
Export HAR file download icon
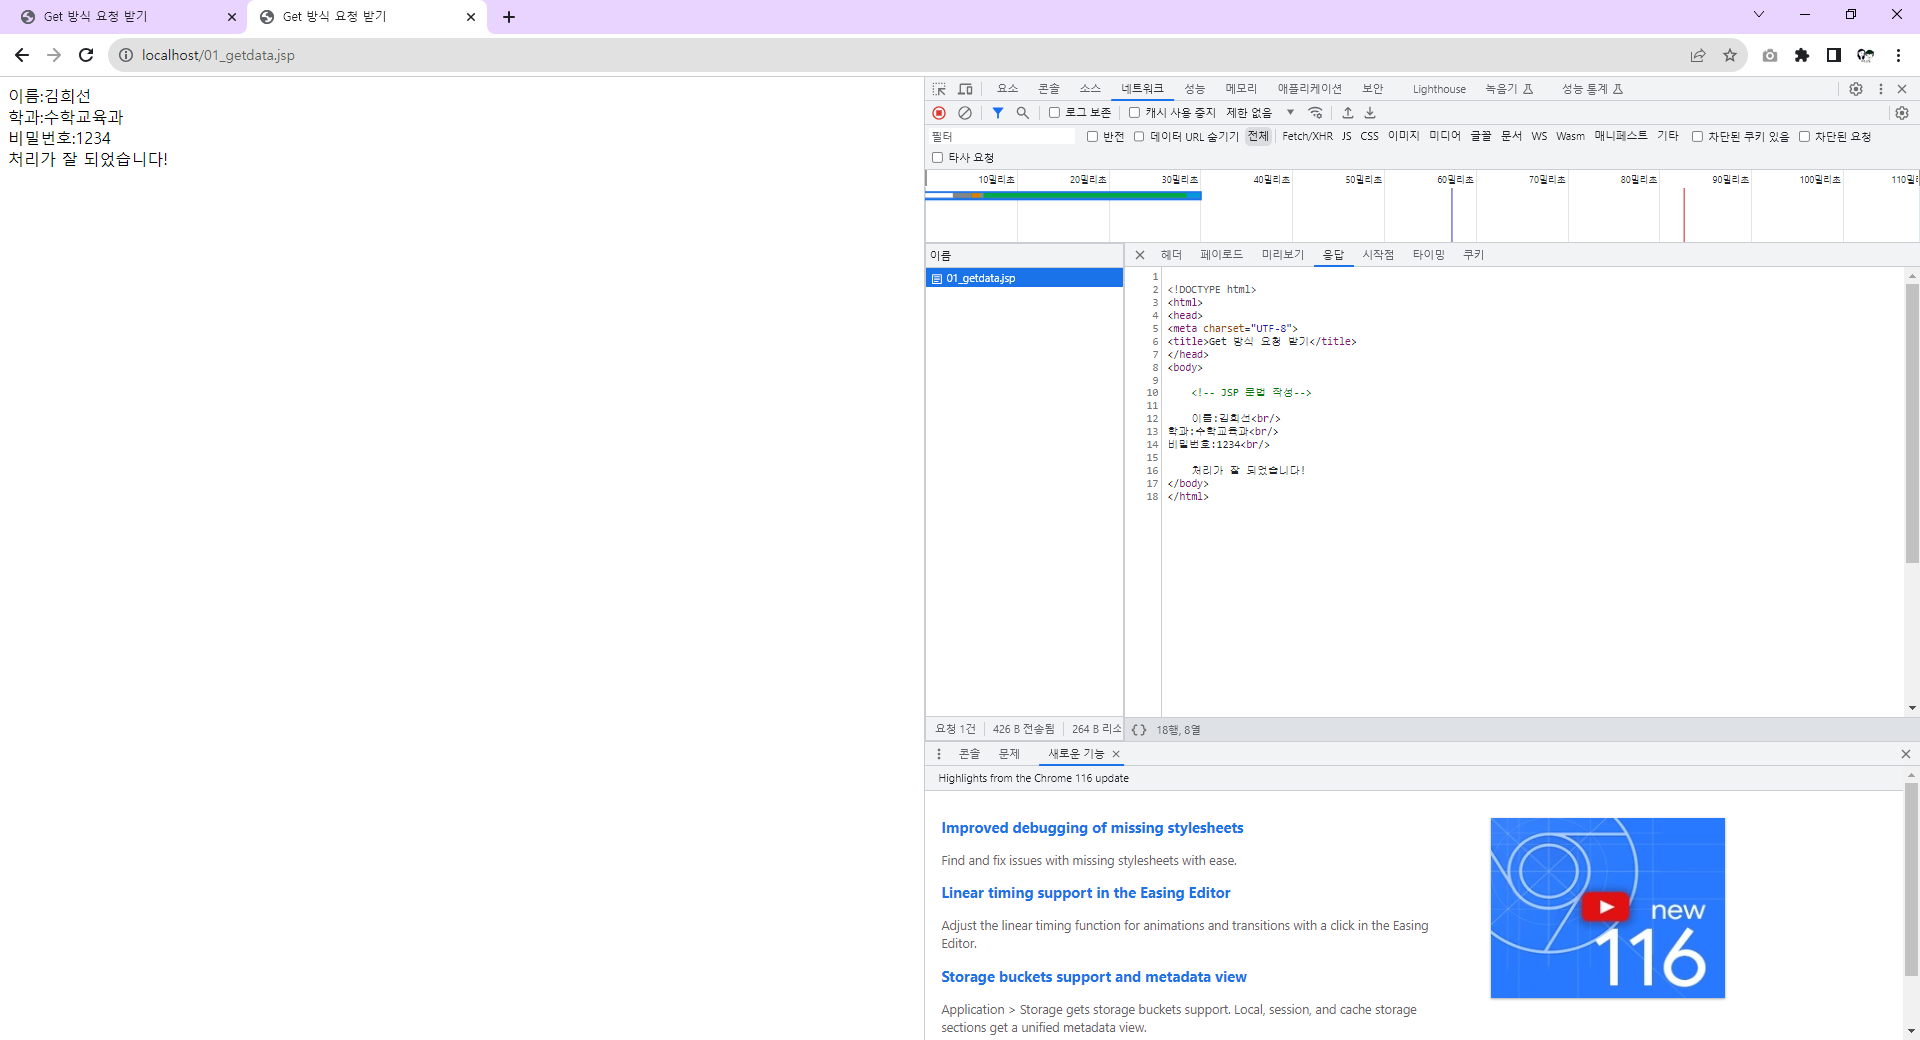[x=1370, y=113]
